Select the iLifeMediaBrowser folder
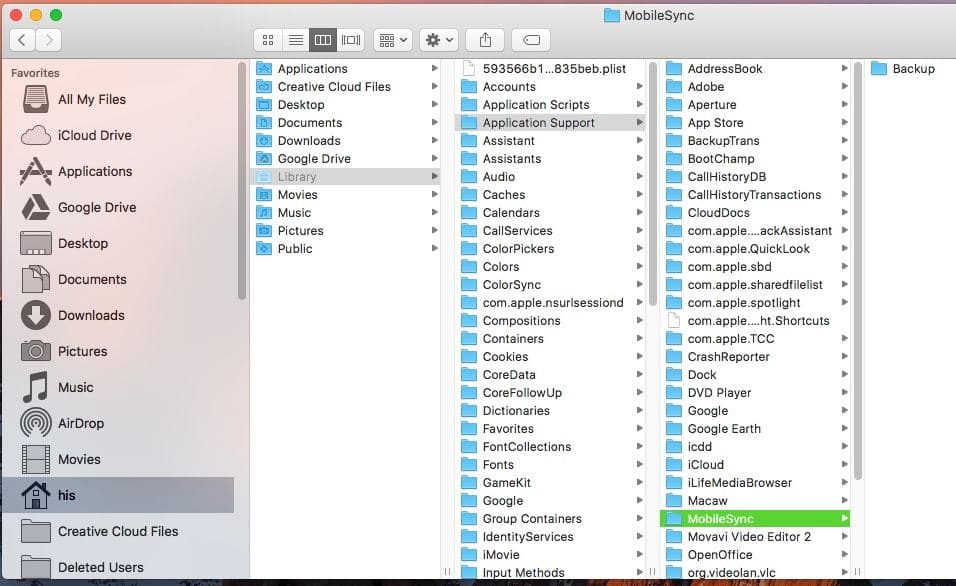 (755, 483)
